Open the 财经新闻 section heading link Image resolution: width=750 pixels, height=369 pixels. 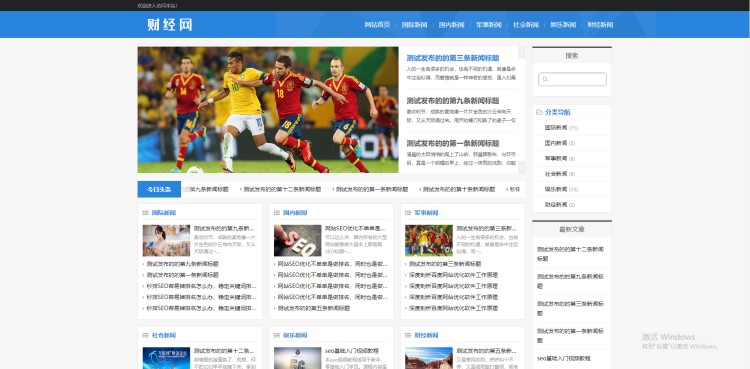click(426, 335)
